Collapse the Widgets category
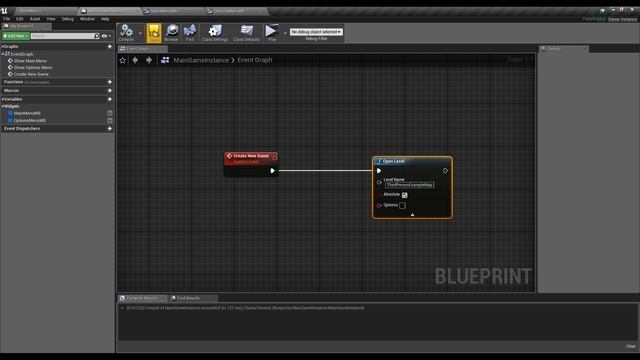The width and height of the screenshot is (640, 360). click(2, 106)
